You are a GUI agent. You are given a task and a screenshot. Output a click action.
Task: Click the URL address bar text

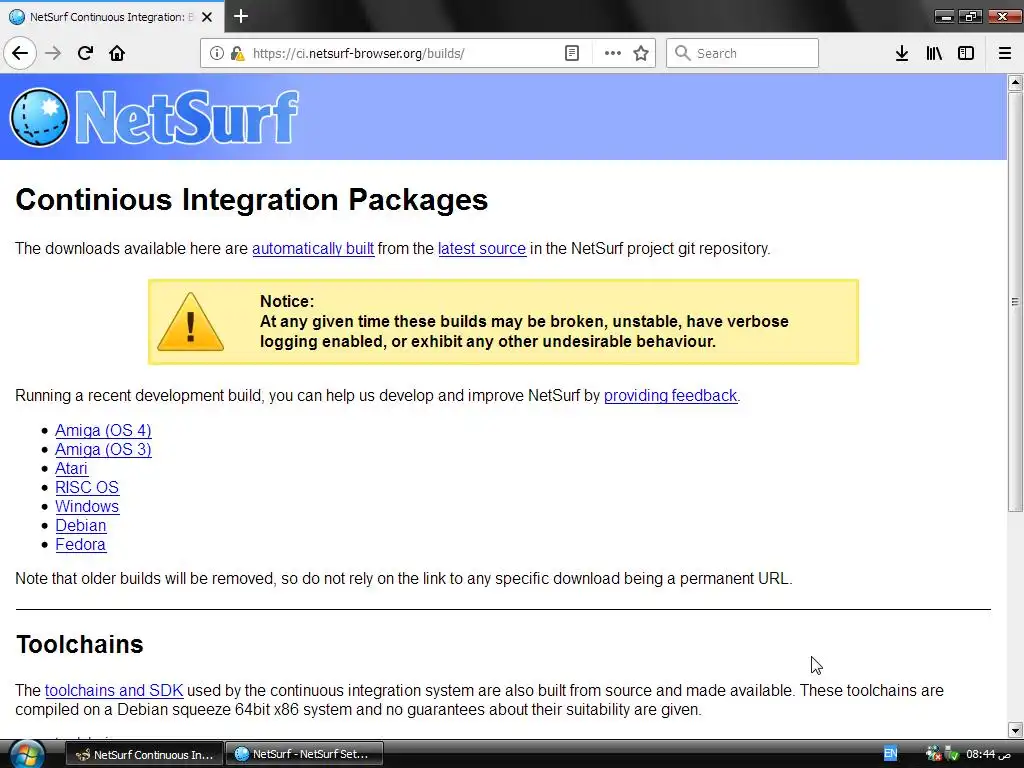coord(359,54)
